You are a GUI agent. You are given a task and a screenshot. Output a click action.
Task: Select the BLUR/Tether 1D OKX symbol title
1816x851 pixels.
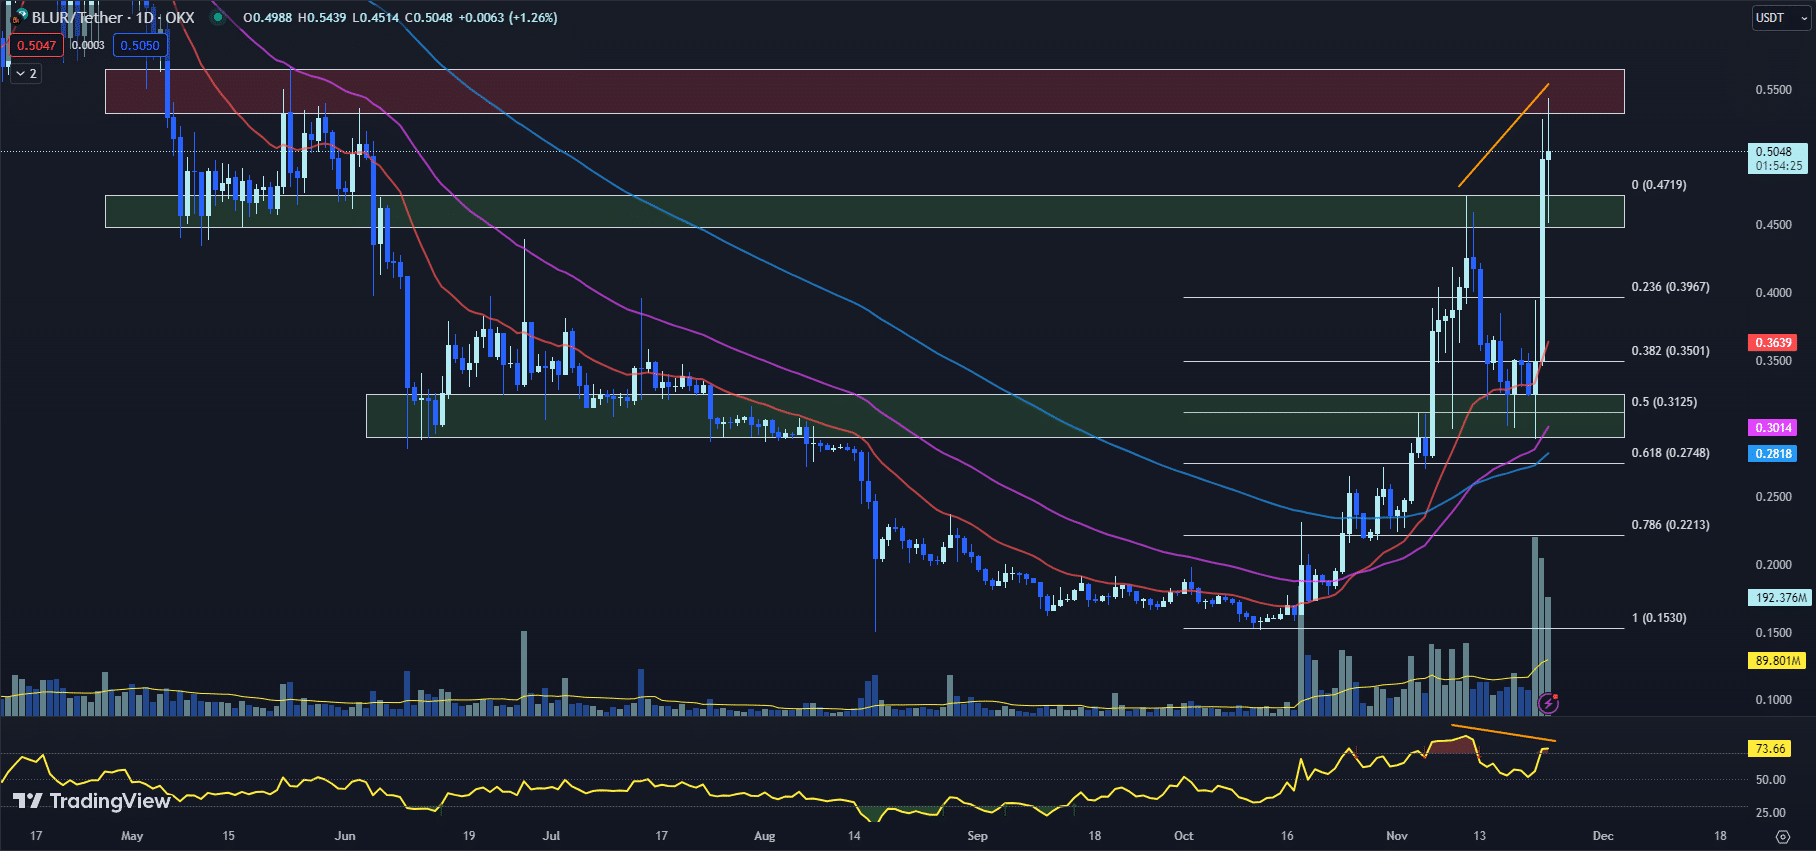112,18
